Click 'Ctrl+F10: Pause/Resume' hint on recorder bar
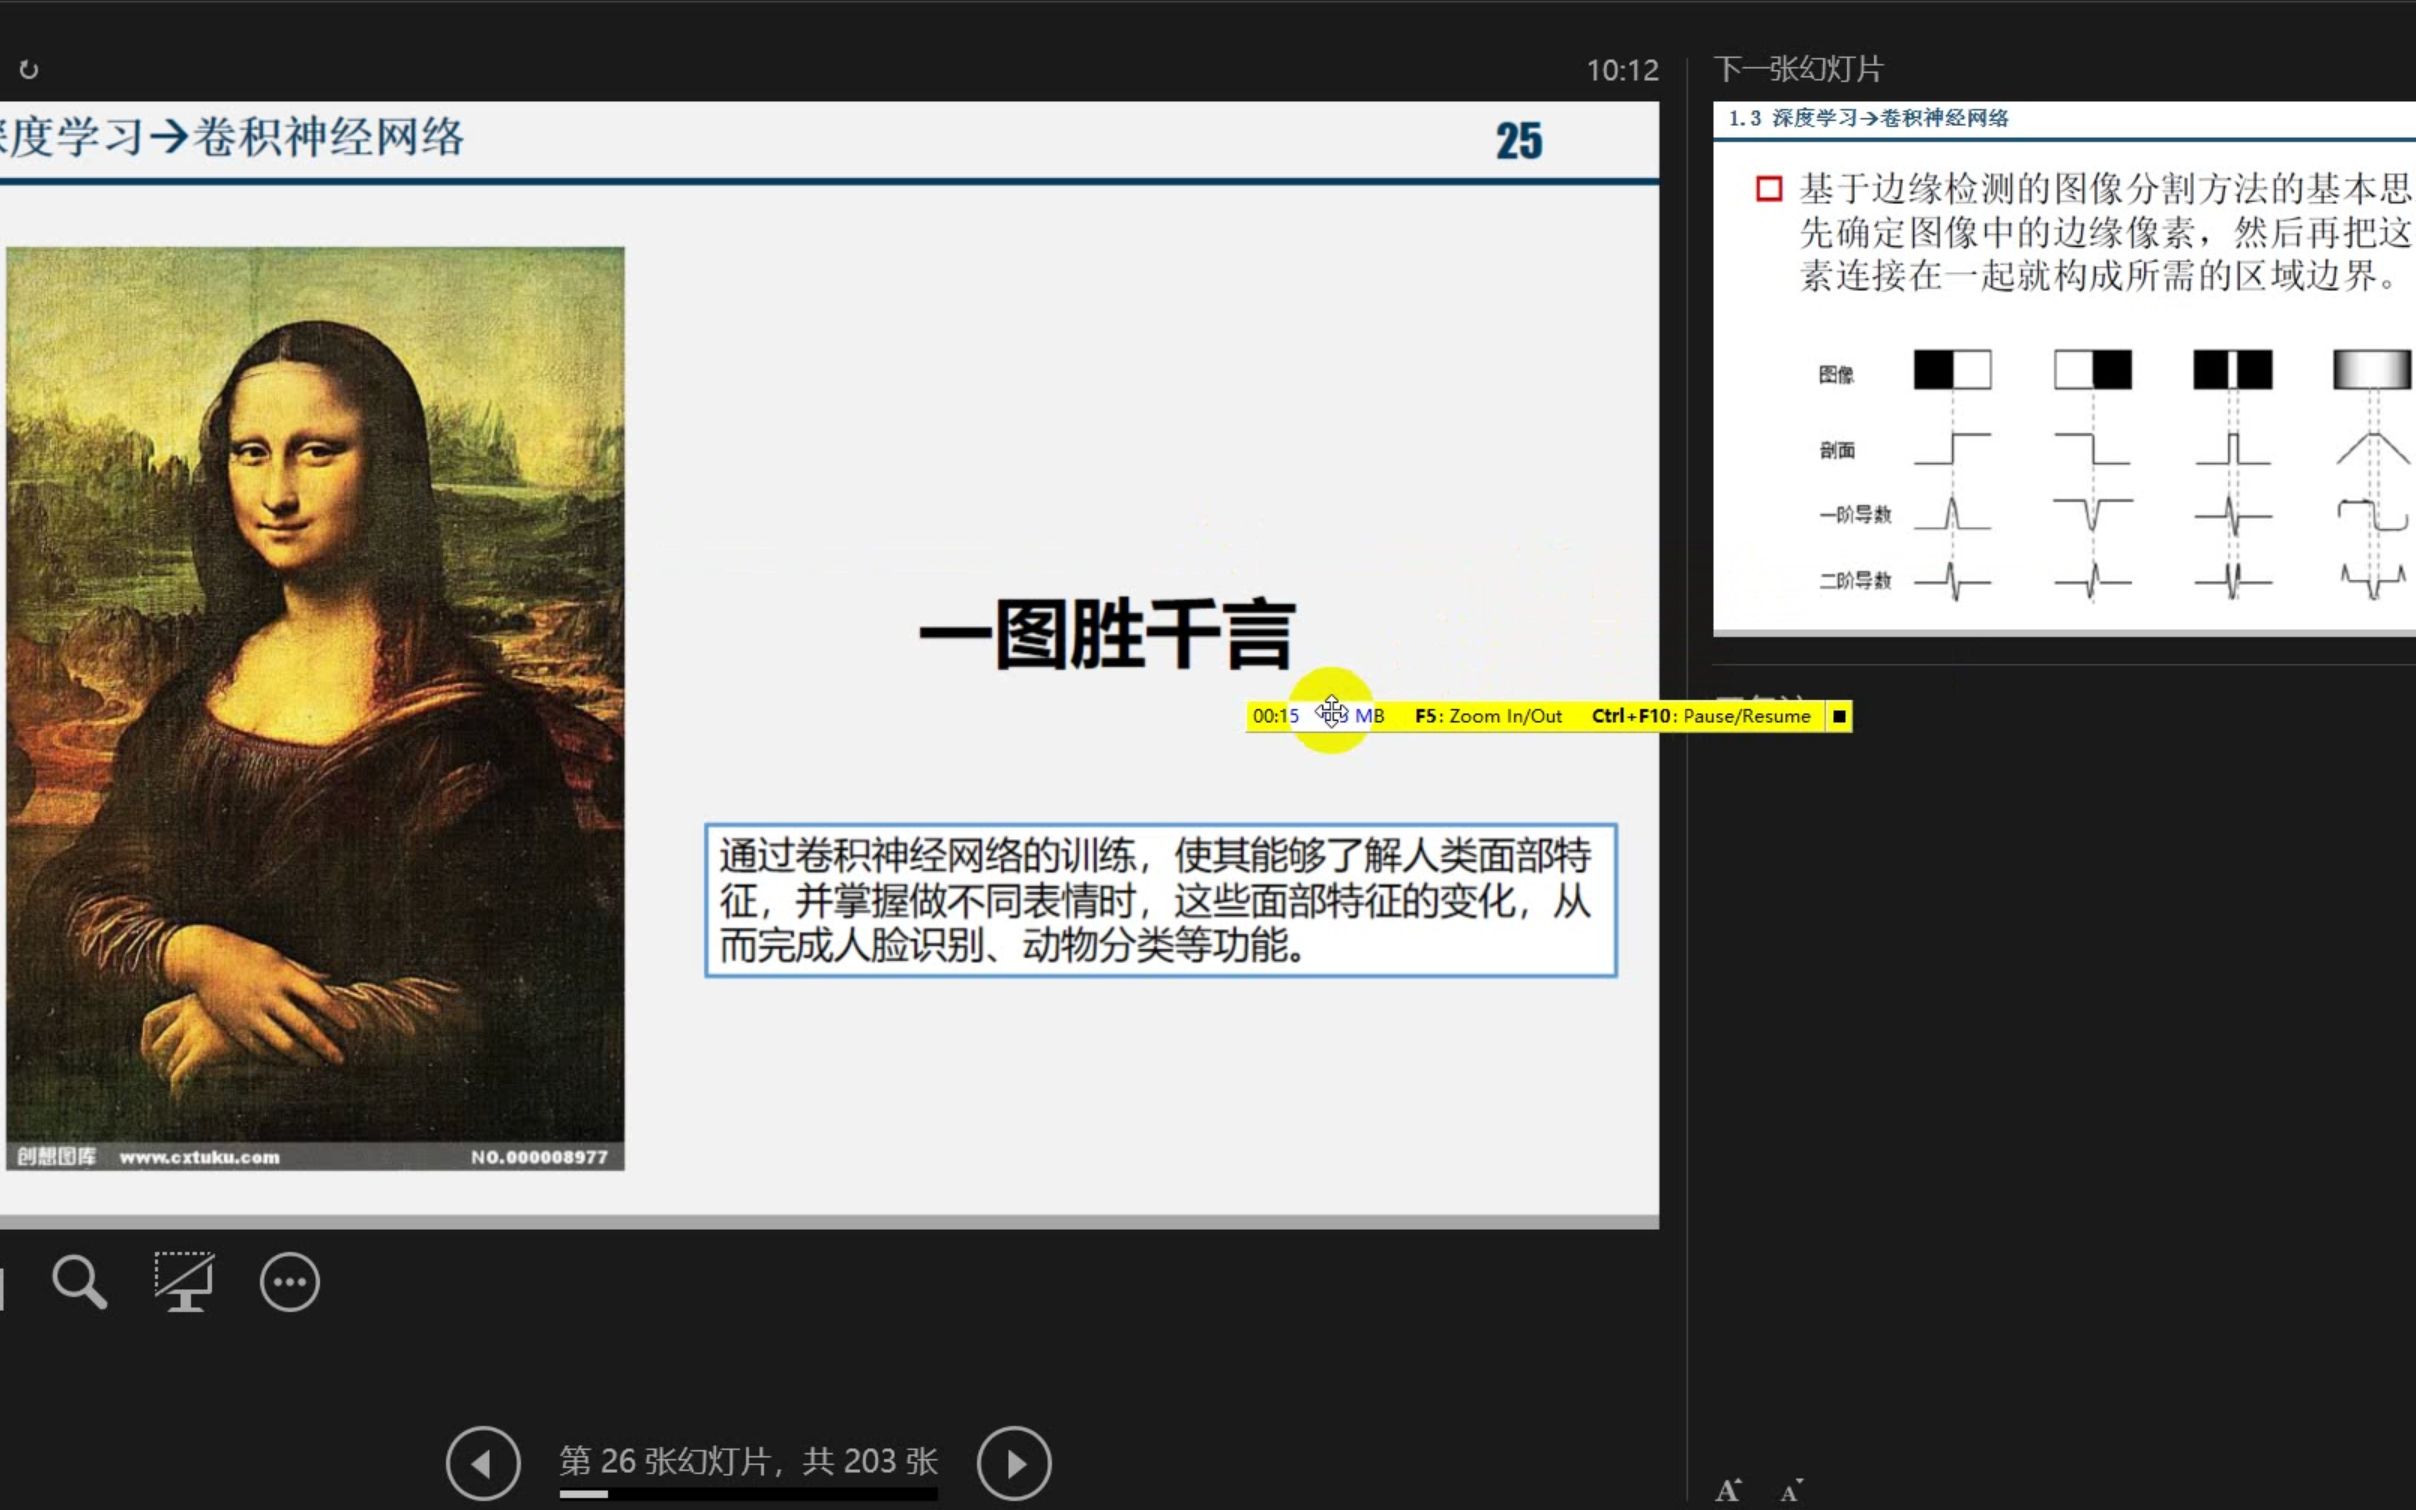The image size is (2416, 1510). coord(1701,716)
